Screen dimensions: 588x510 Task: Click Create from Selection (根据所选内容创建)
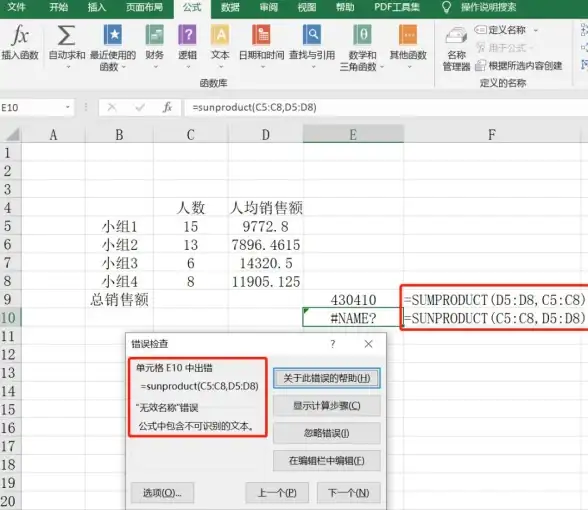pos(519,66)
